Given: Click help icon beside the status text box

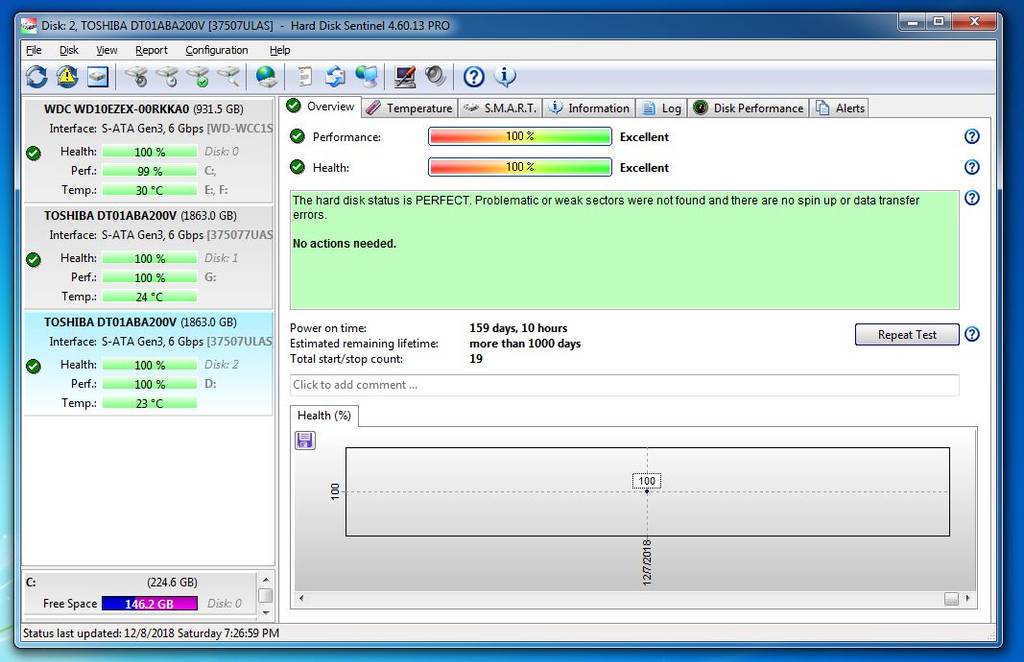Looking at the screenshot, I should pyautogui.click(x=972, y=198).
